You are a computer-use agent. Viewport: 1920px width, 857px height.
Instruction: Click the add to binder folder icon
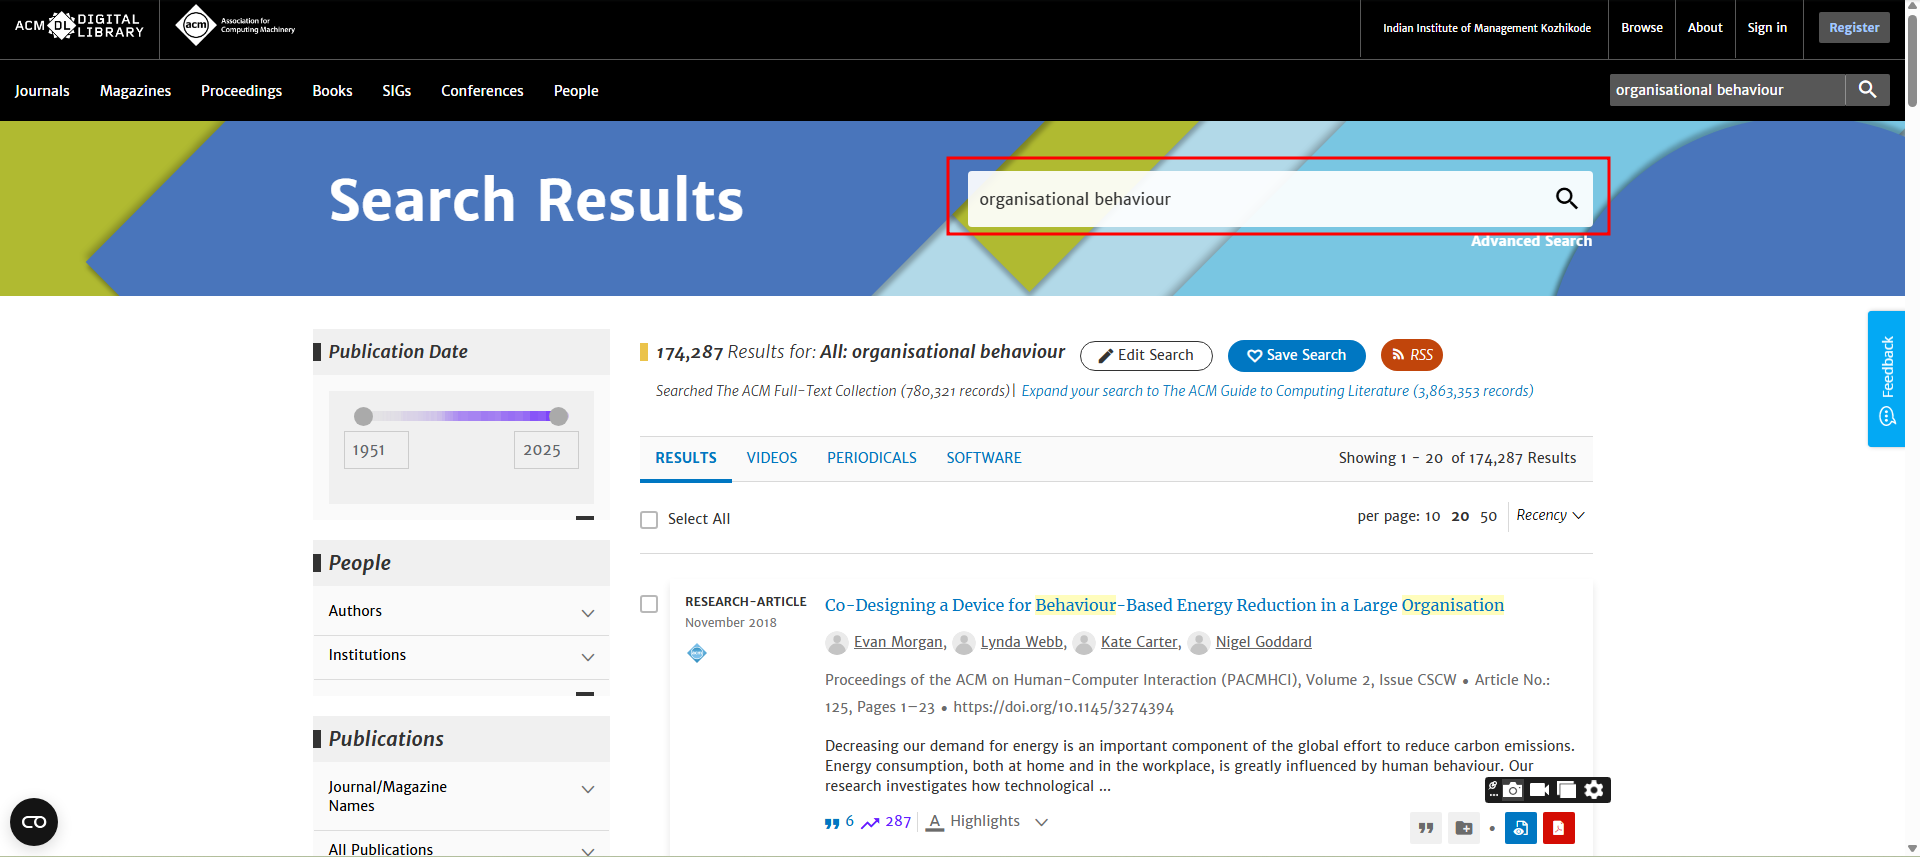pyautogui.click(x=1464, y=828)
